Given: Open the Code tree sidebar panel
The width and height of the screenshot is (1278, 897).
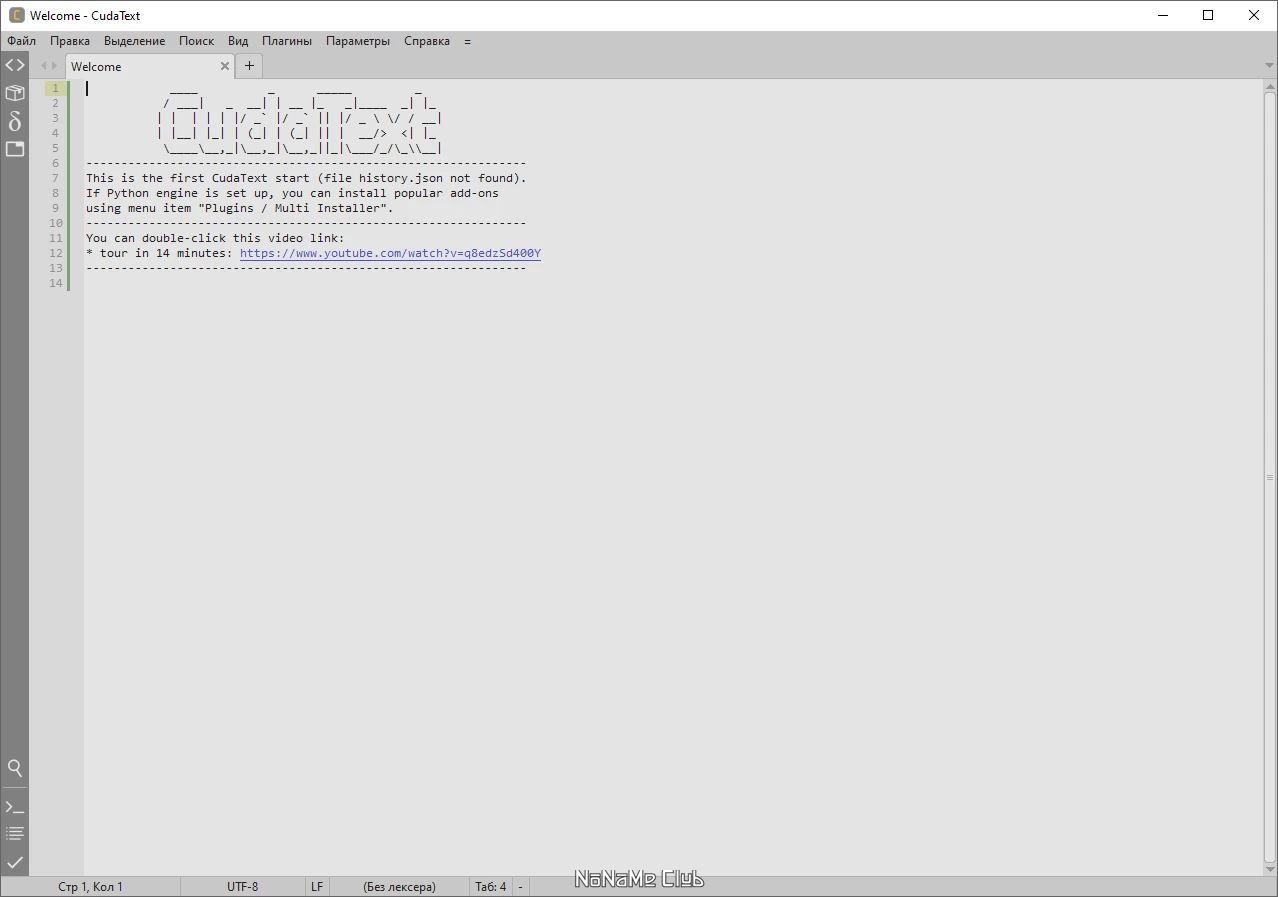Looking at the screenshot, I should pyautogui.click(x=15, y=65).
